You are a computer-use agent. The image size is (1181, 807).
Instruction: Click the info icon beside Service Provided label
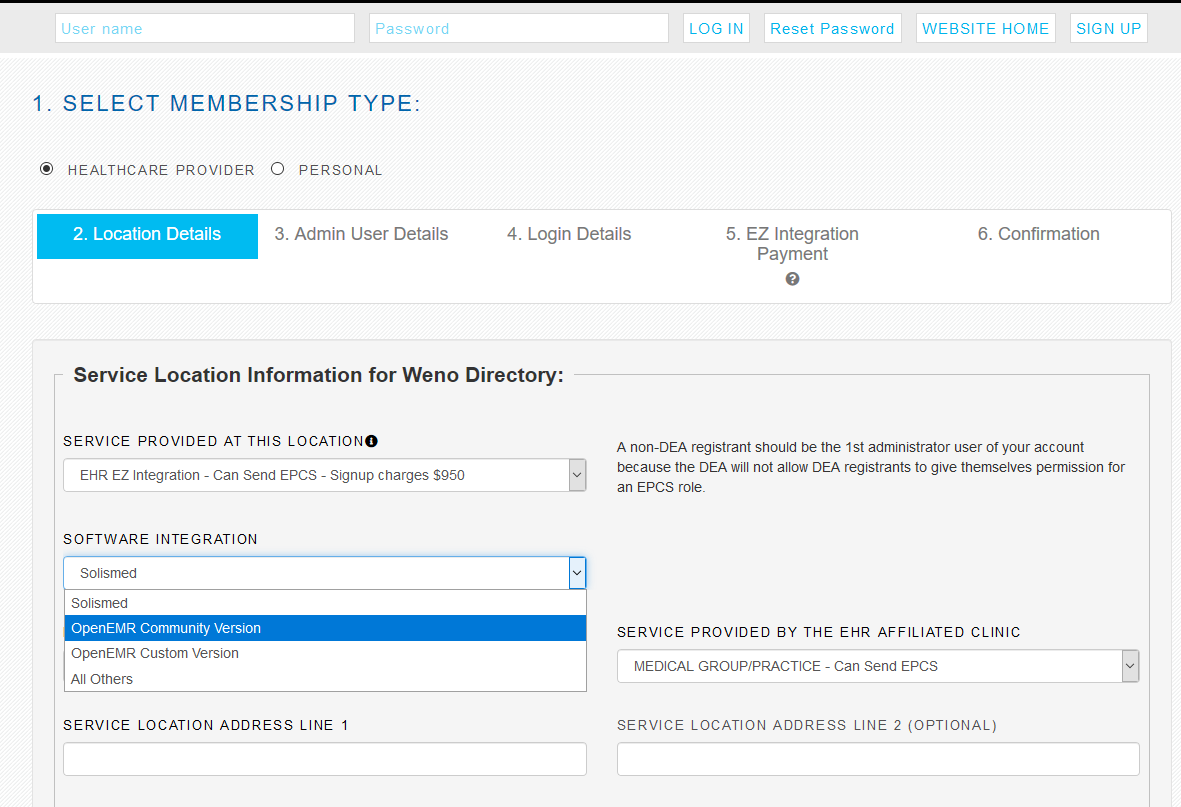coord(371,442)
